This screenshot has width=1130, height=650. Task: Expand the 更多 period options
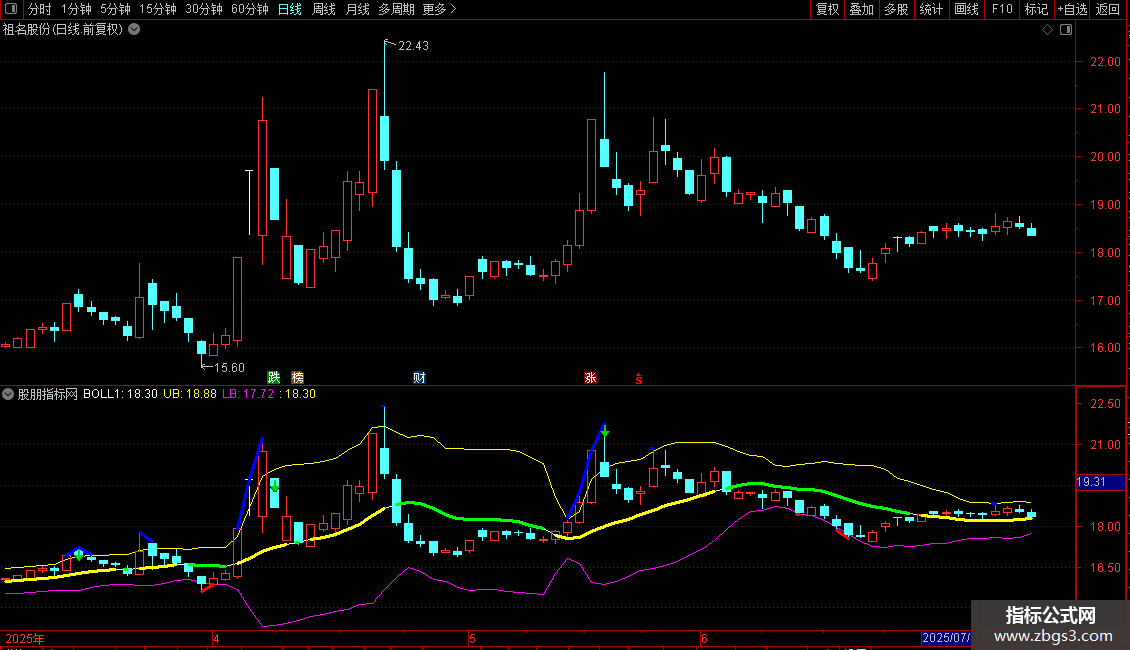tap(440, 9)
